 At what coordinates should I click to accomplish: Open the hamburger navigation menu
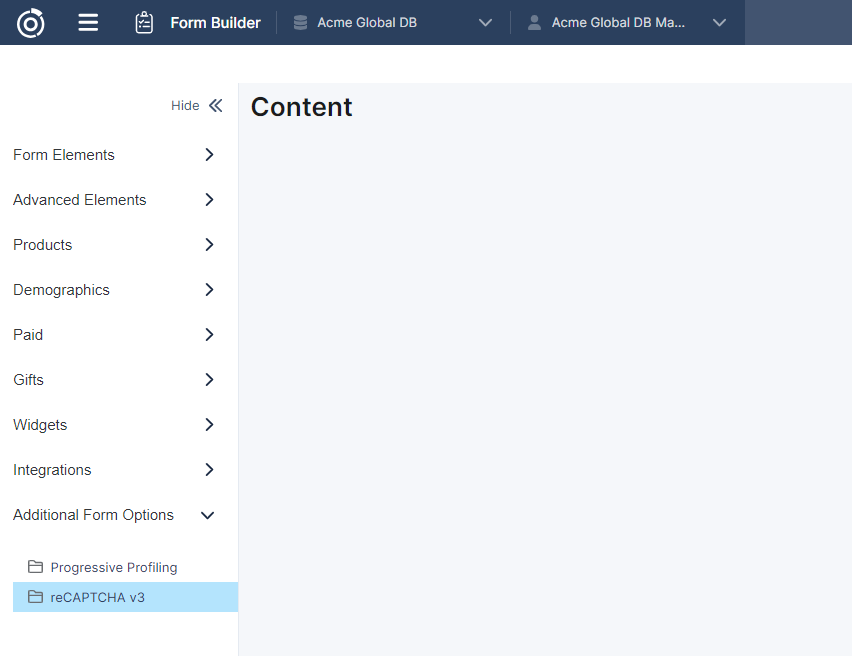[88, 22]
